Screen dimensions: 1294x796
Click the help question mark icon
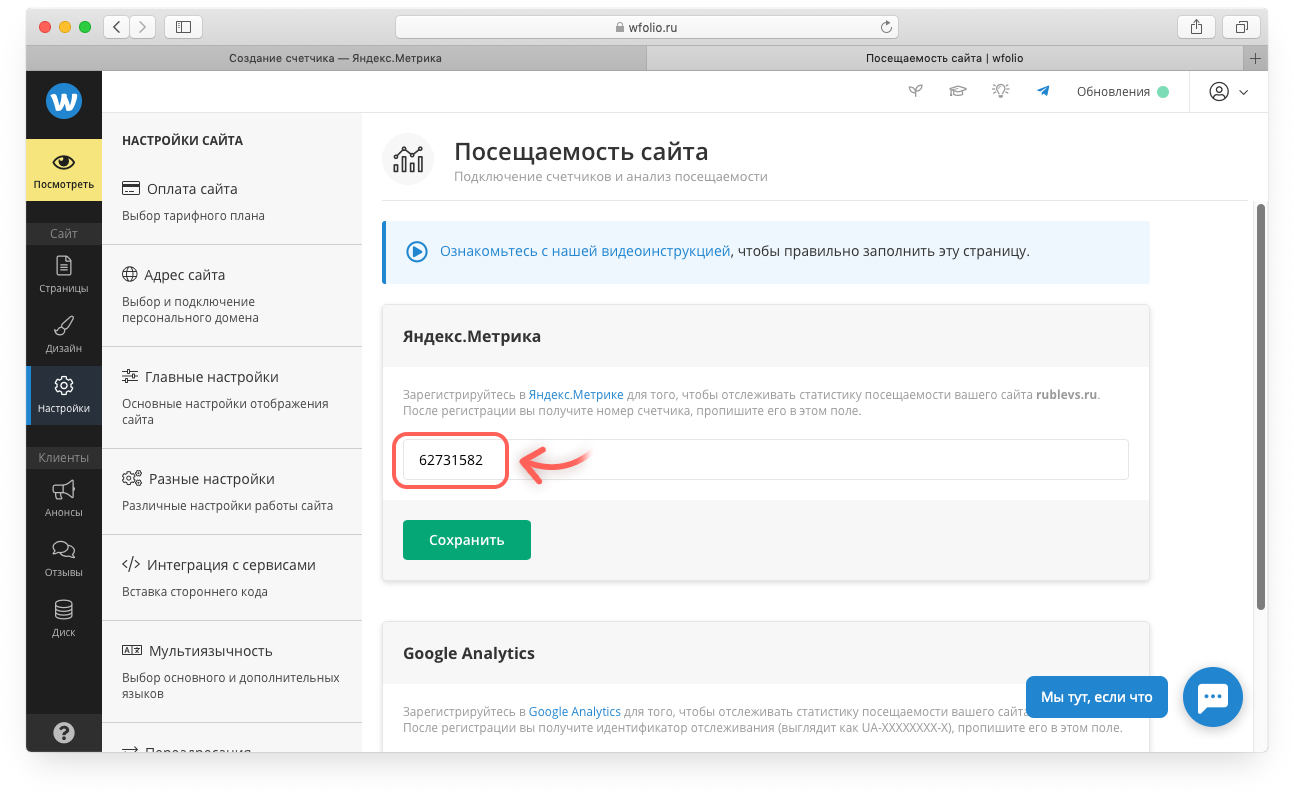coord(64,733)
